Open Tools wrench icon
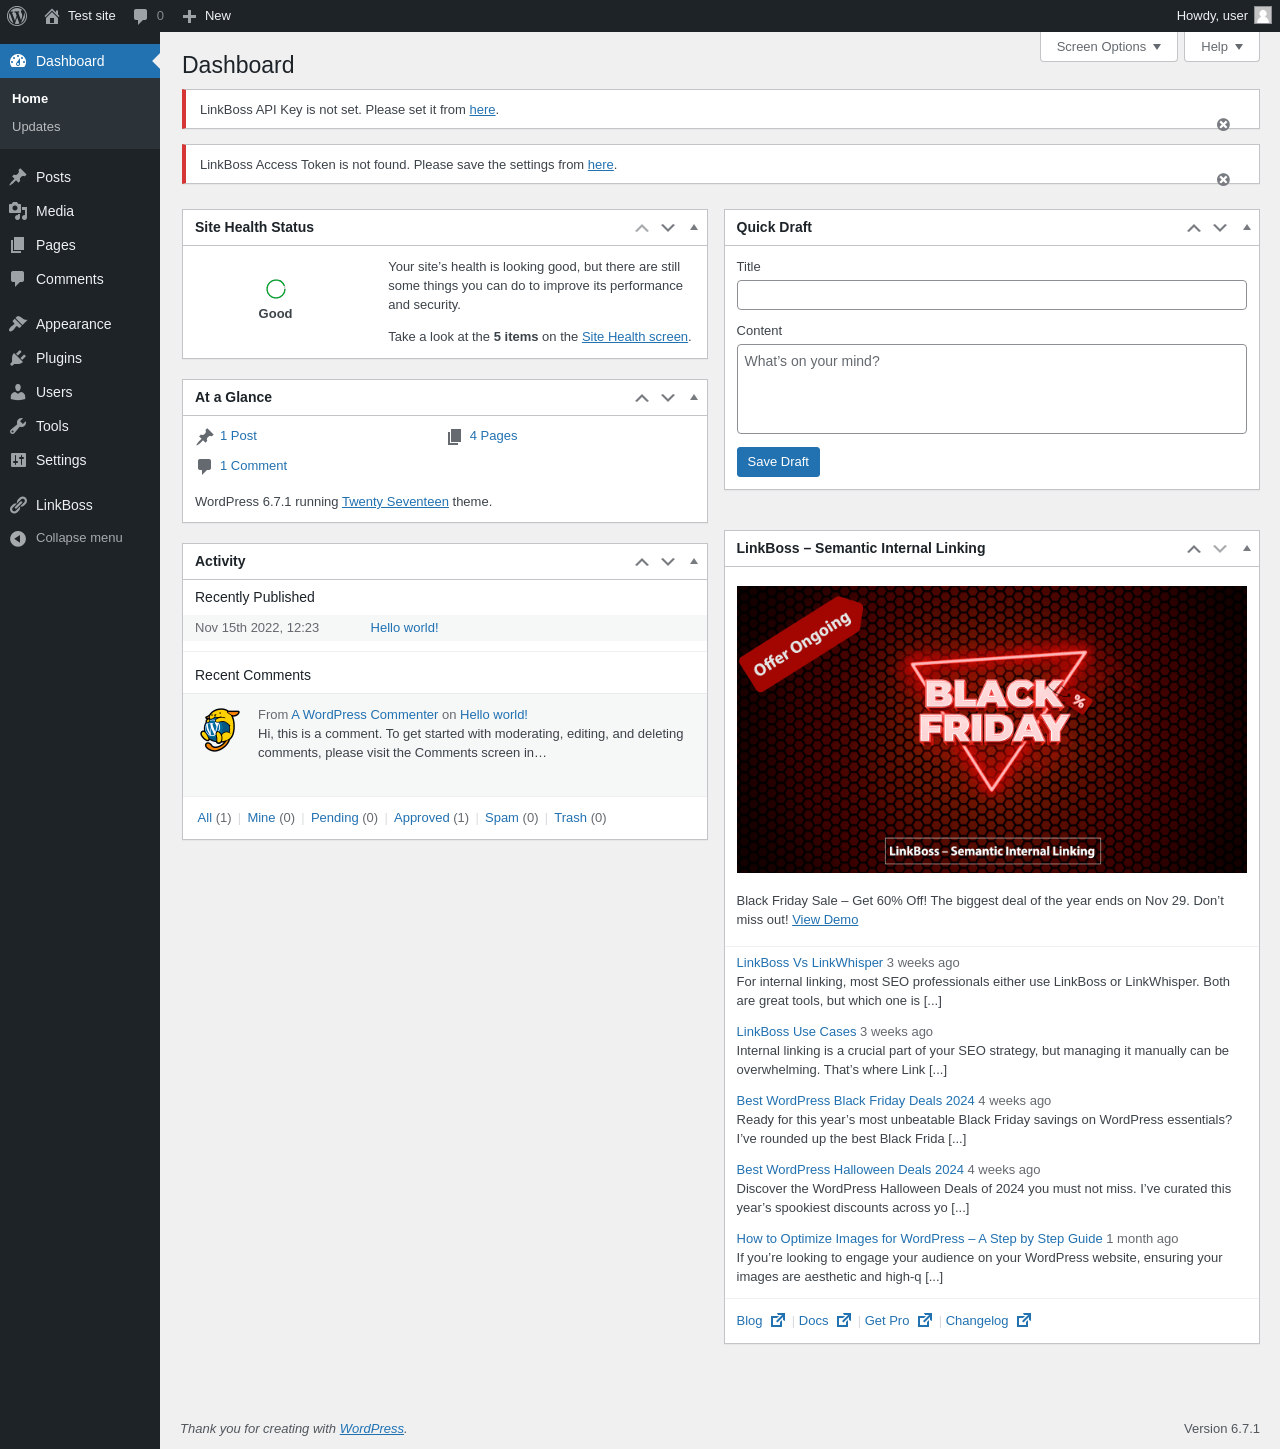Viewport: 1280px width, 1449px height. [x=18, y=426]
